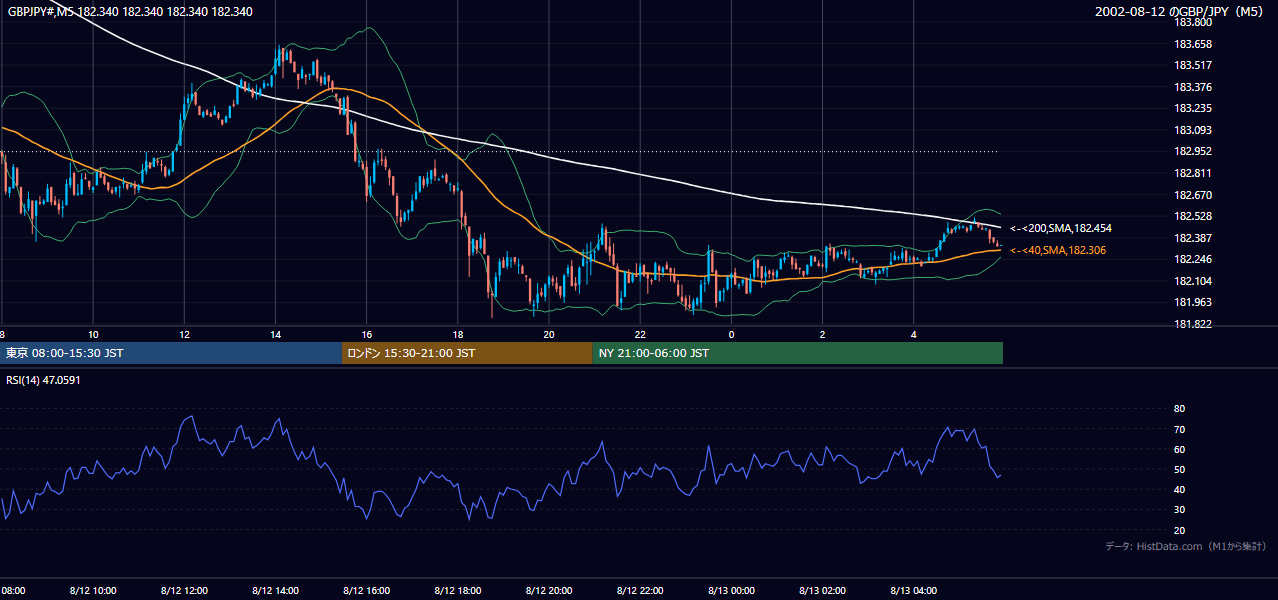Click the 8/13 02:00 date label
The image size is (1278, 600).
(822, 590)
